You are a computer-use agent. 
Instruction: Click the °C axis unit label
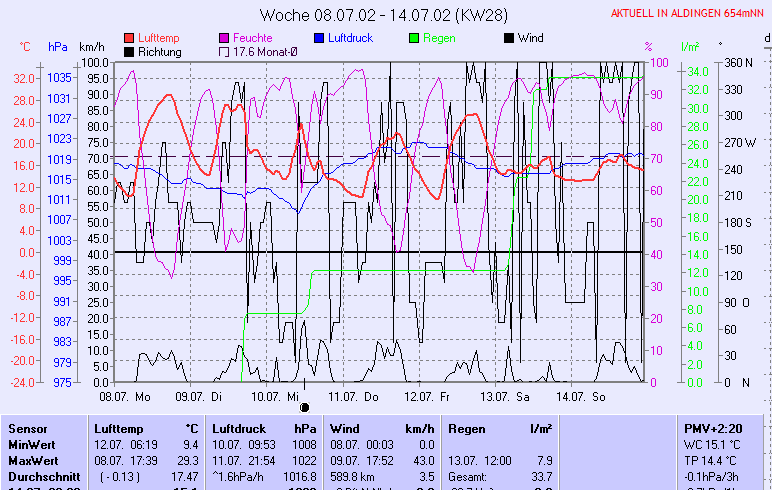click(25, 47)
